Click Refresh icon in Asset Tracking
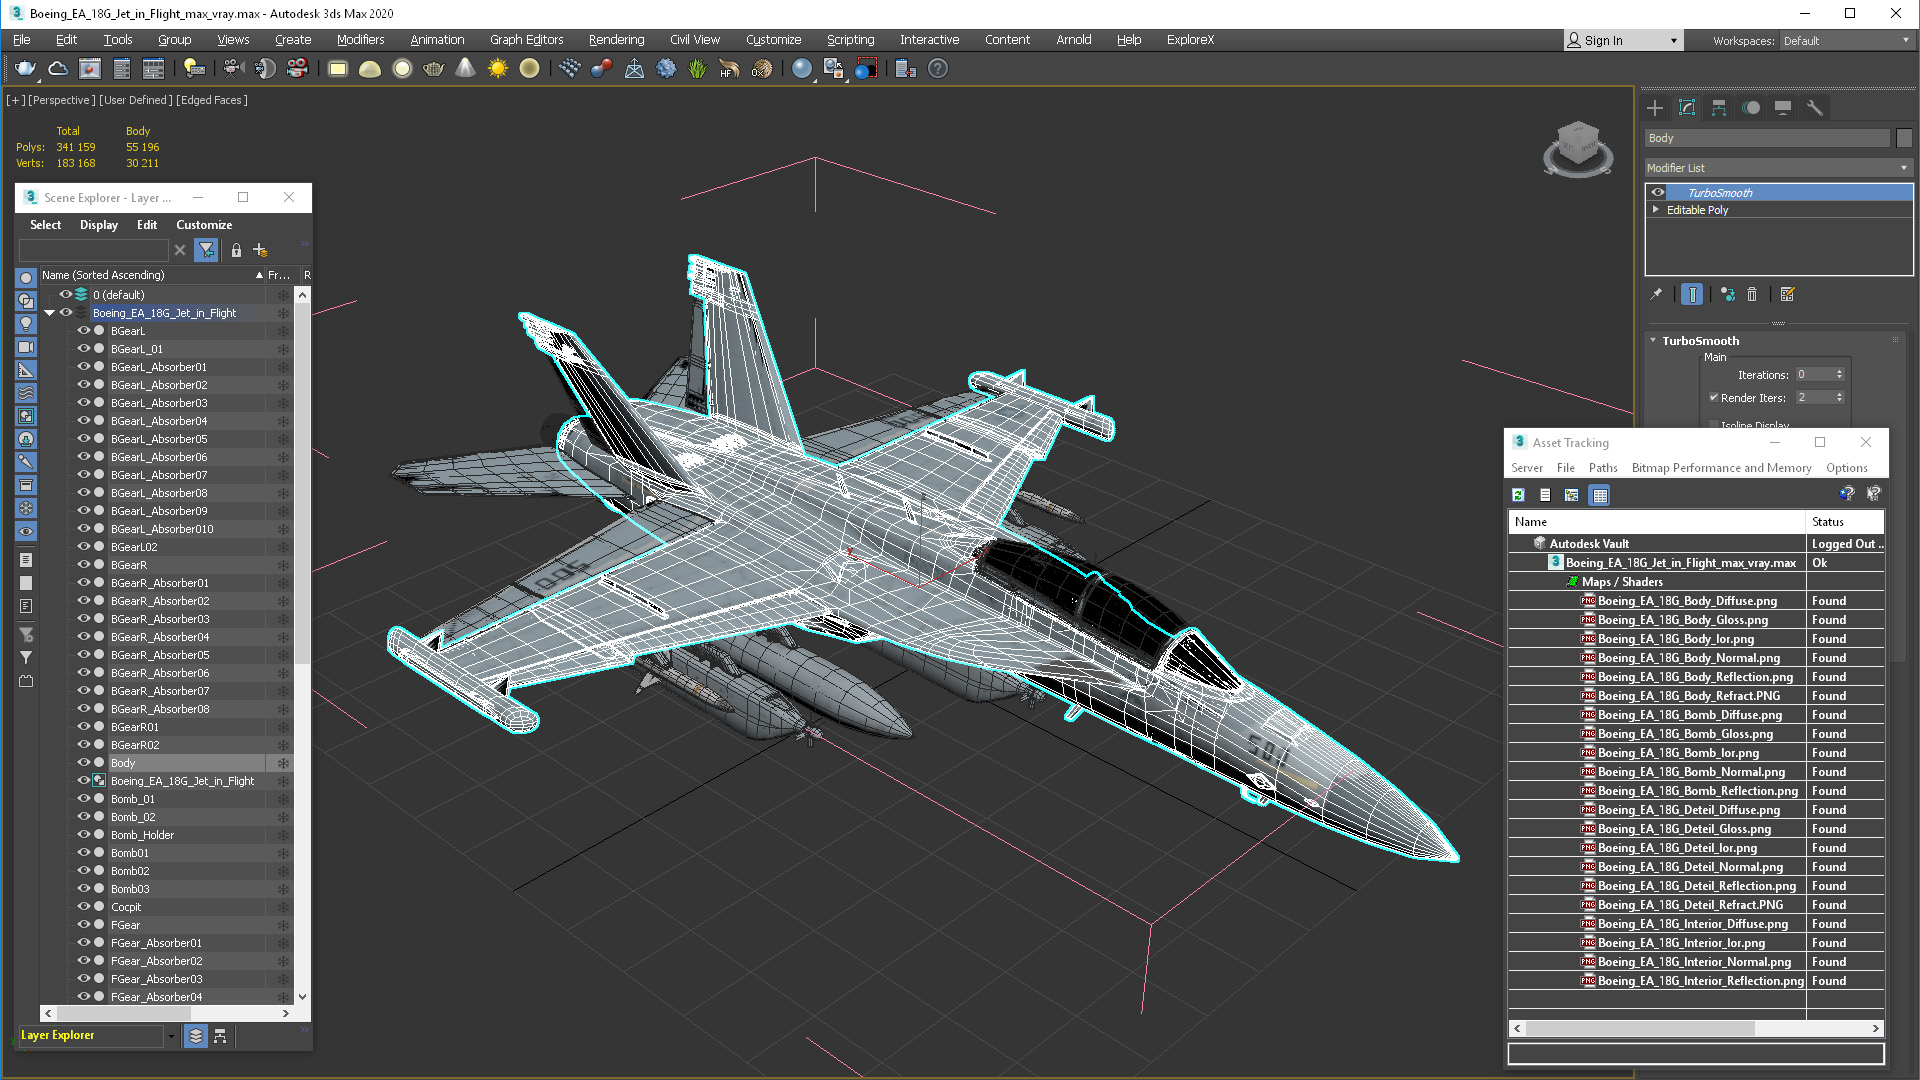This screenshot has width=1920, height=1080. 1518,495
